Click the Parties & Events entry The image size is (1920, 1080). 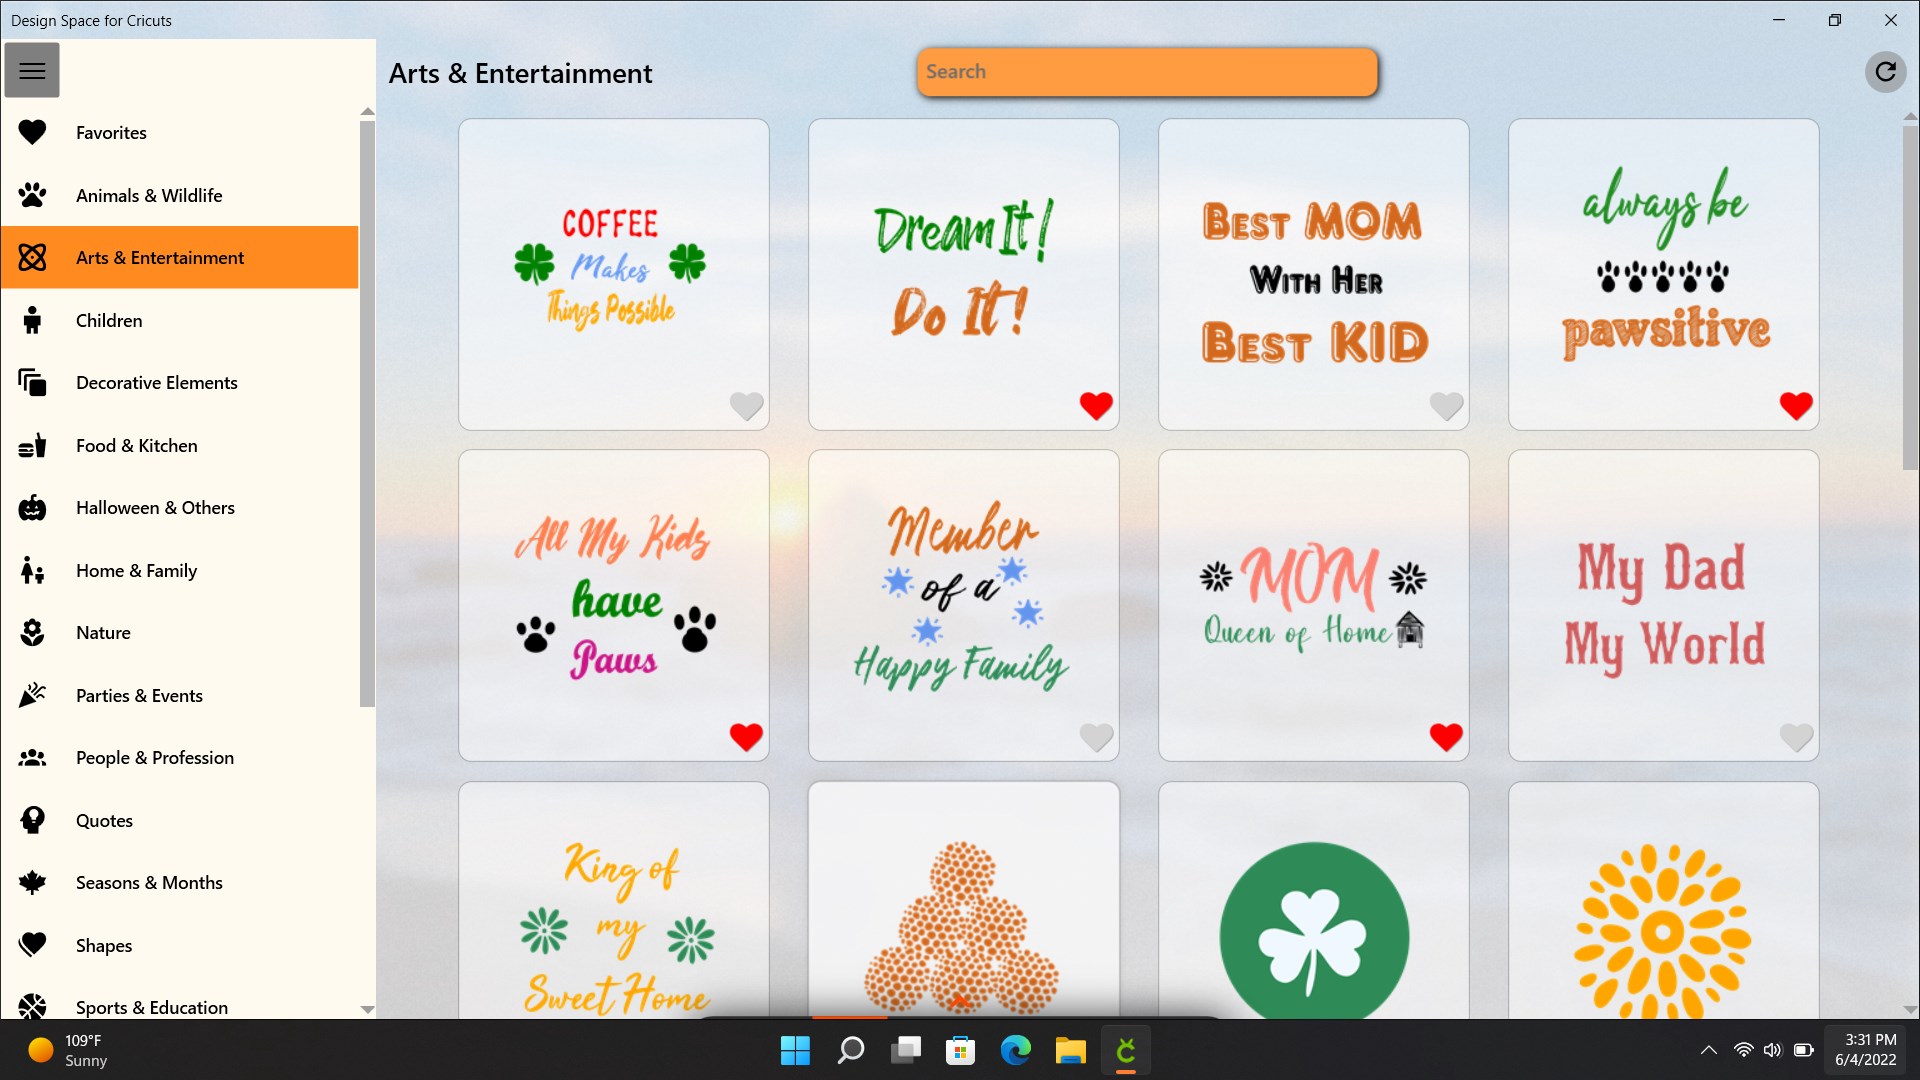pyautogui.click(x=139, y=695)
